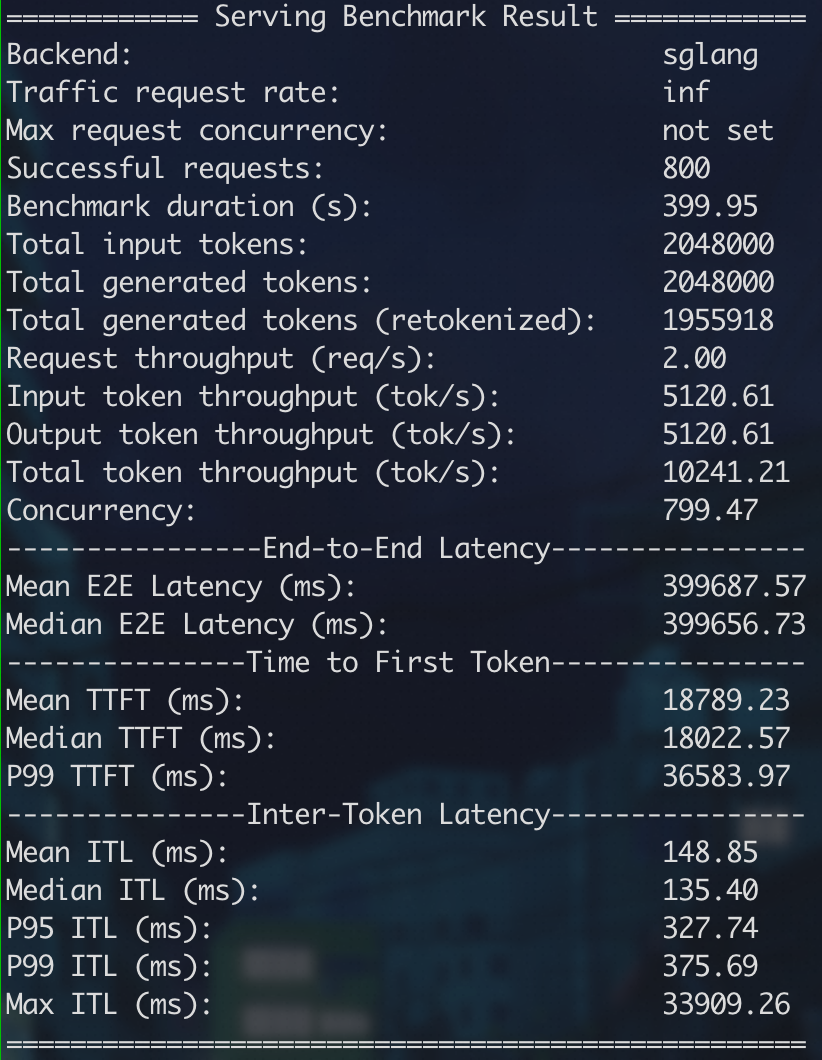Click the P99 TTFT value 36583.97
This screenshot has width=822, height=1060.
726,777
